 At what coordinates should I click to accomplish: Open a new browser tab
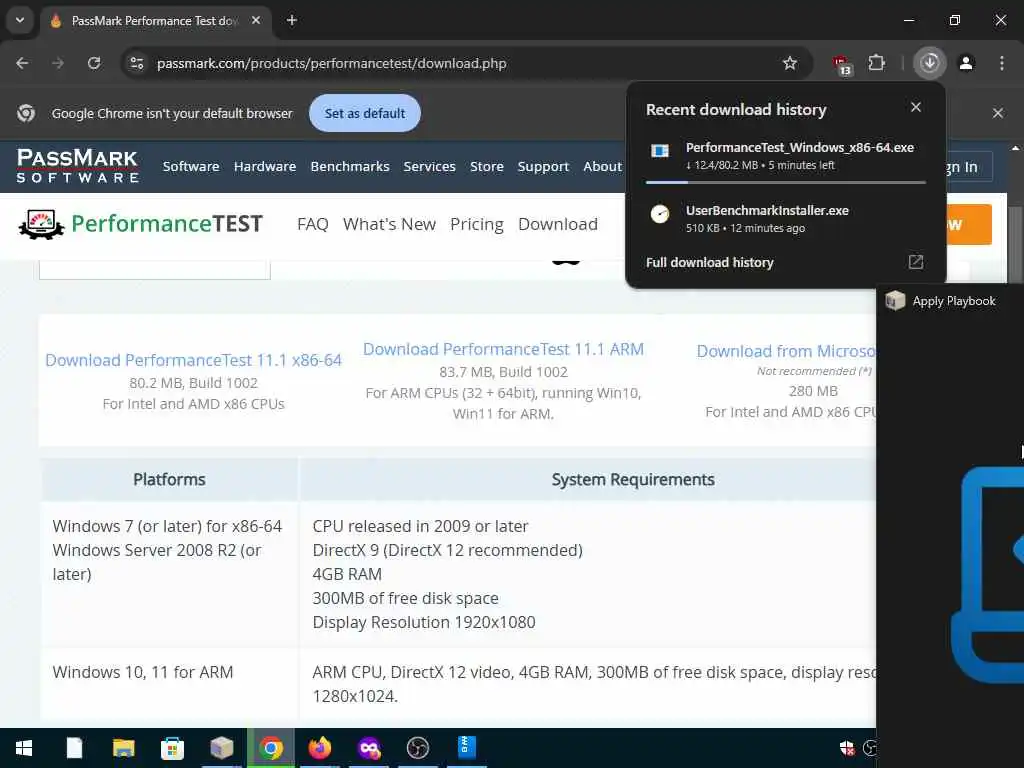click(x=292, y=20)
